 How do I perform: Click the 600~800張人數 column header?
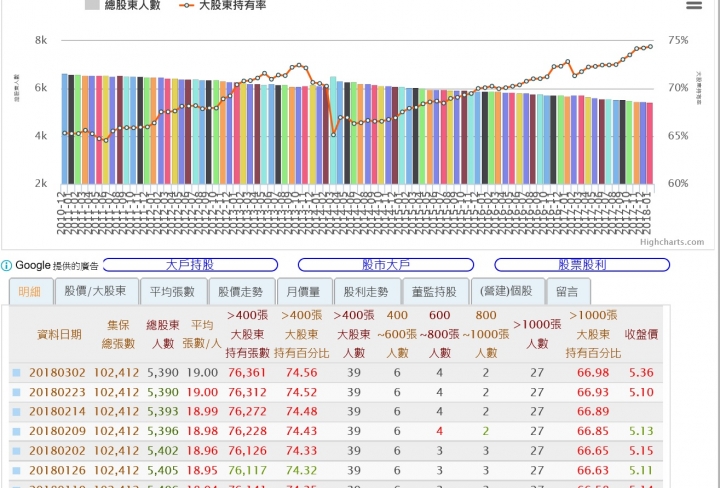(439, 334)
